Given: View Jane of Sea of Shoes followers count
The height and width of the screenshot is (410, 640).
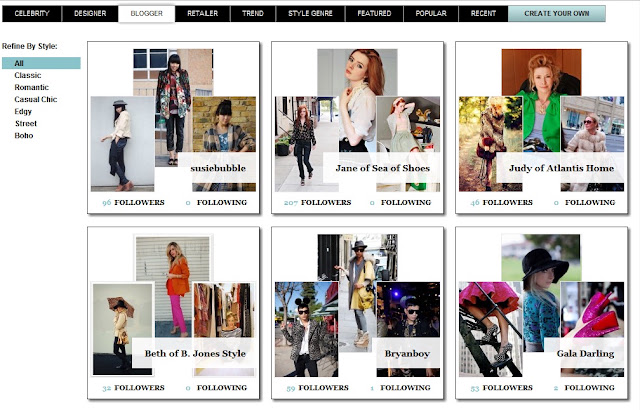Looking at the screenshot, I should coord(318,202).
